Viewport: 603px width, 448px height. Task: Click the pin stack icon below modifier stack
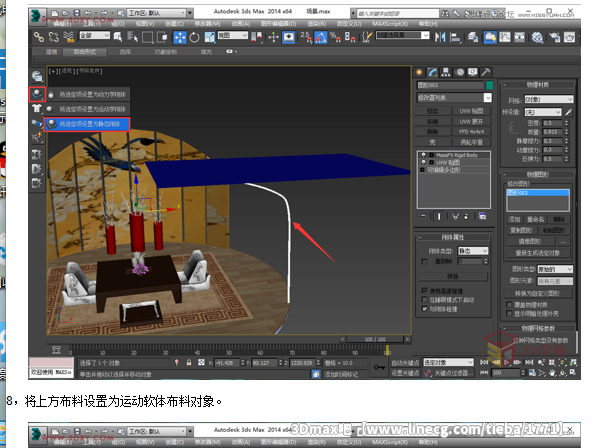tap(423, 216)
